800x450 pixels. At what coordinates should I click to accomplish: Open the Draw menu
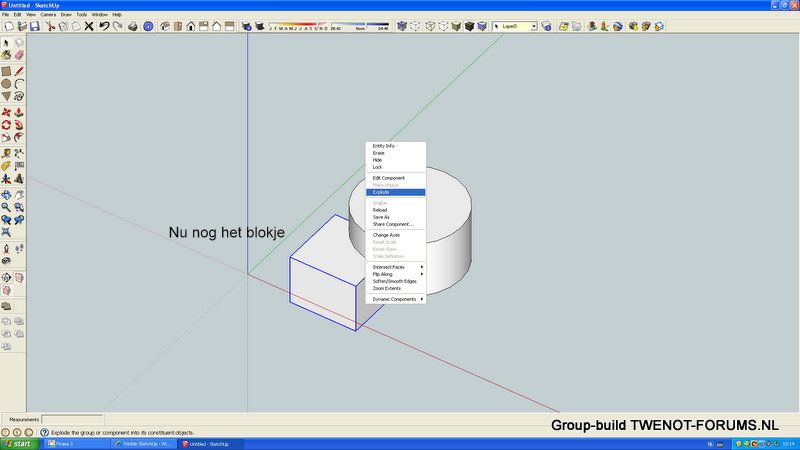pos(66,15)
